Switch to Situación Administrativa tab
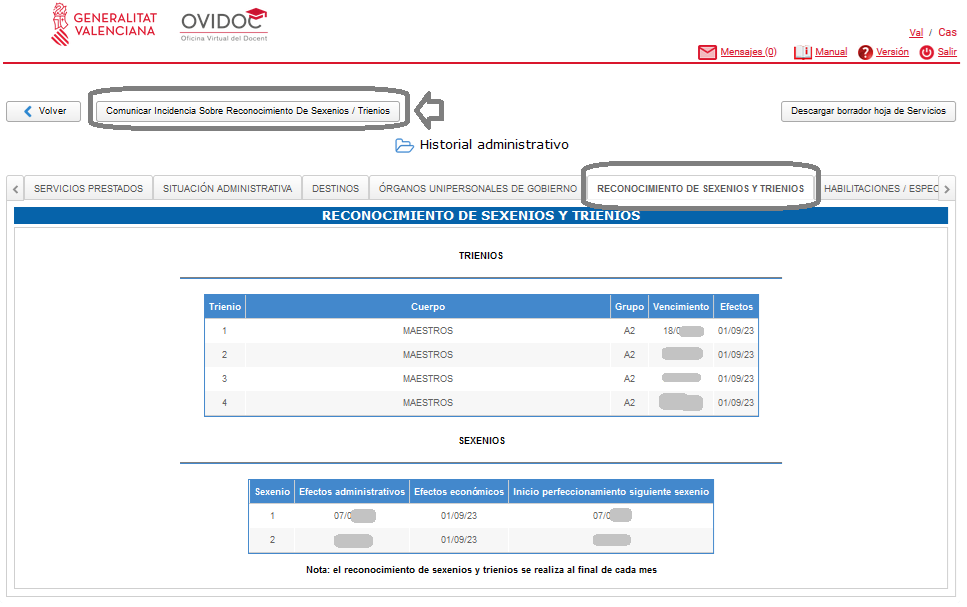Screen dimensions: 967x607 pyautogui.click(x=227, y=188)
